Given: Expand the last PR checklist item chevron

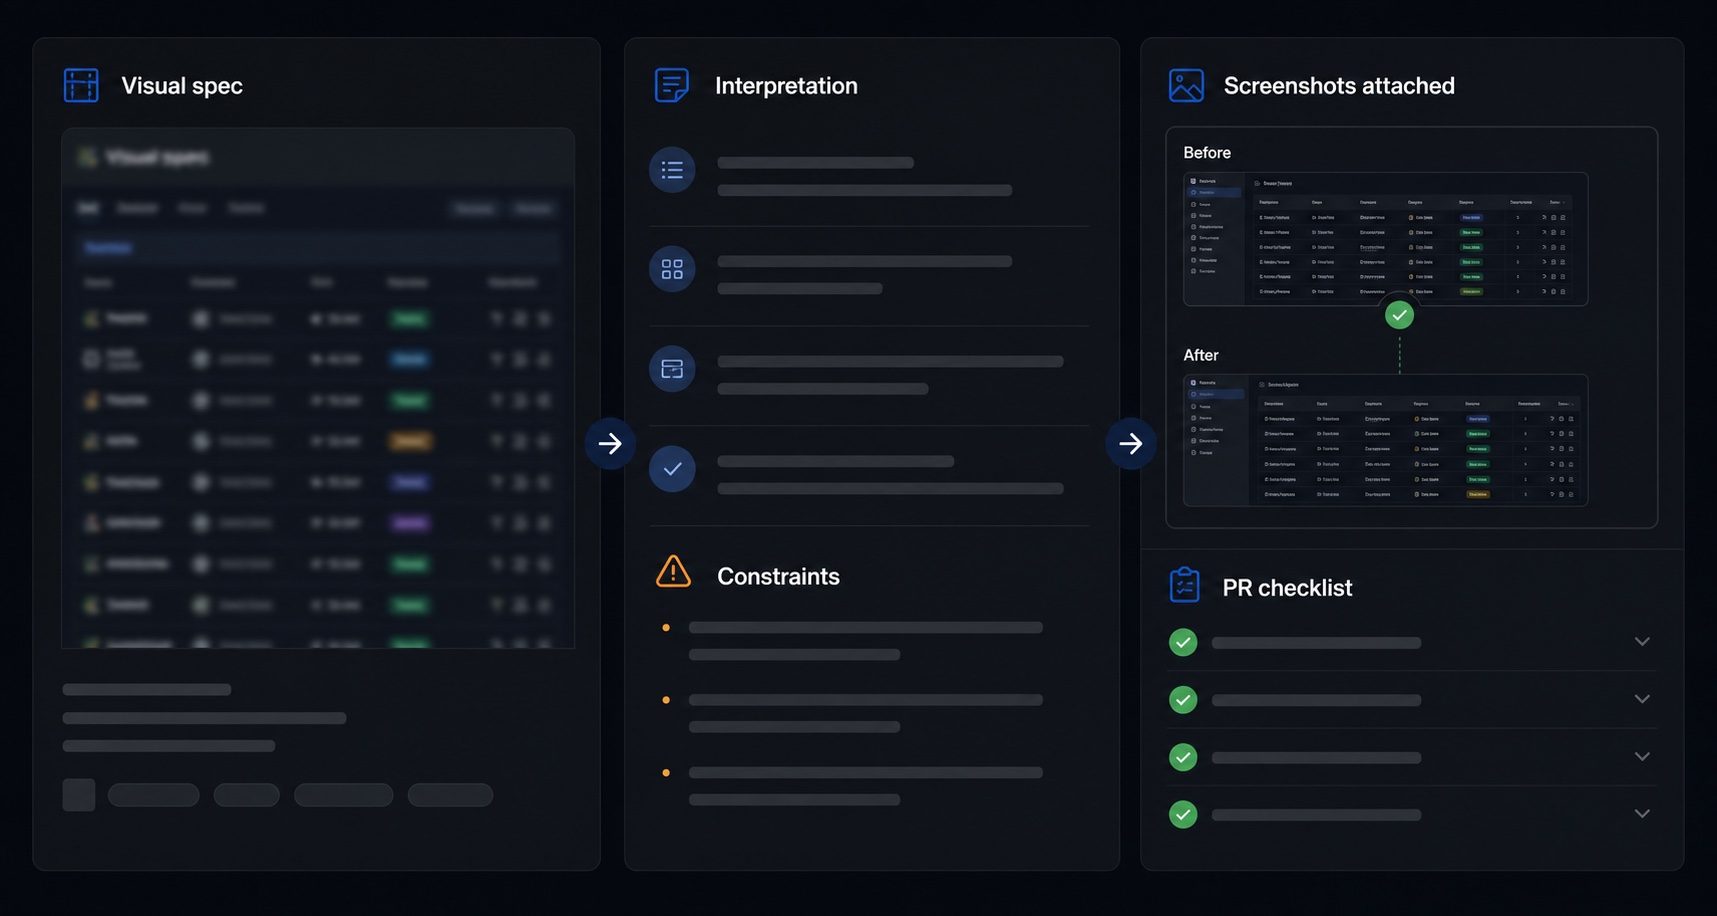Looking at the screenshot, I should point(1642,813).
